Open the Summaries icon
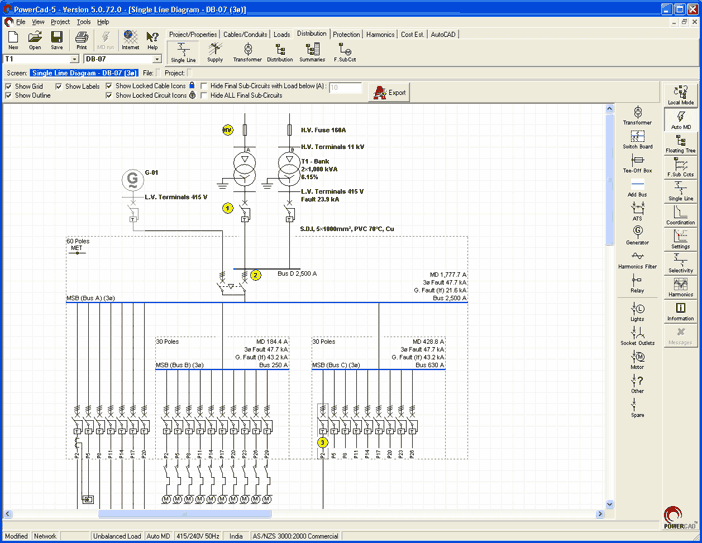The width and height of the screenshot is (702, 543). (x=312, y=52)
